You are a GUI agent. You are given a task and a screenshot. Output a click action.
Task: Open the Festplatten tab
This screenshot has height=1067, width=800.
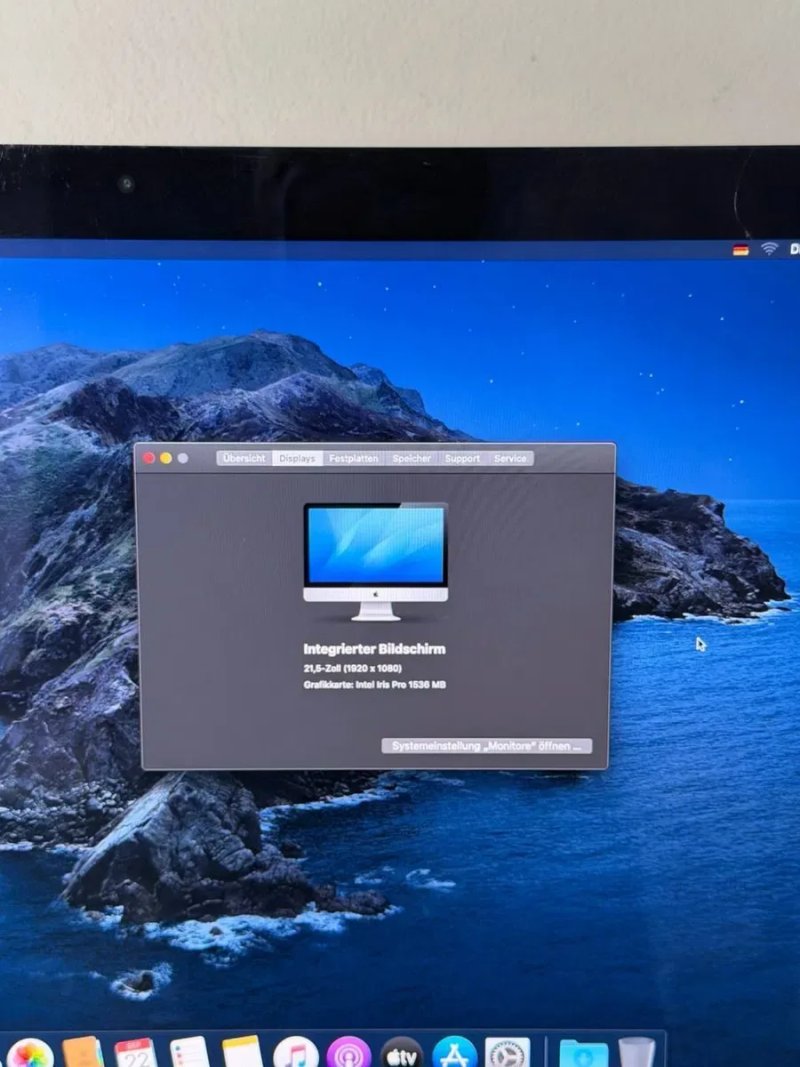click(x=354, y=459)
